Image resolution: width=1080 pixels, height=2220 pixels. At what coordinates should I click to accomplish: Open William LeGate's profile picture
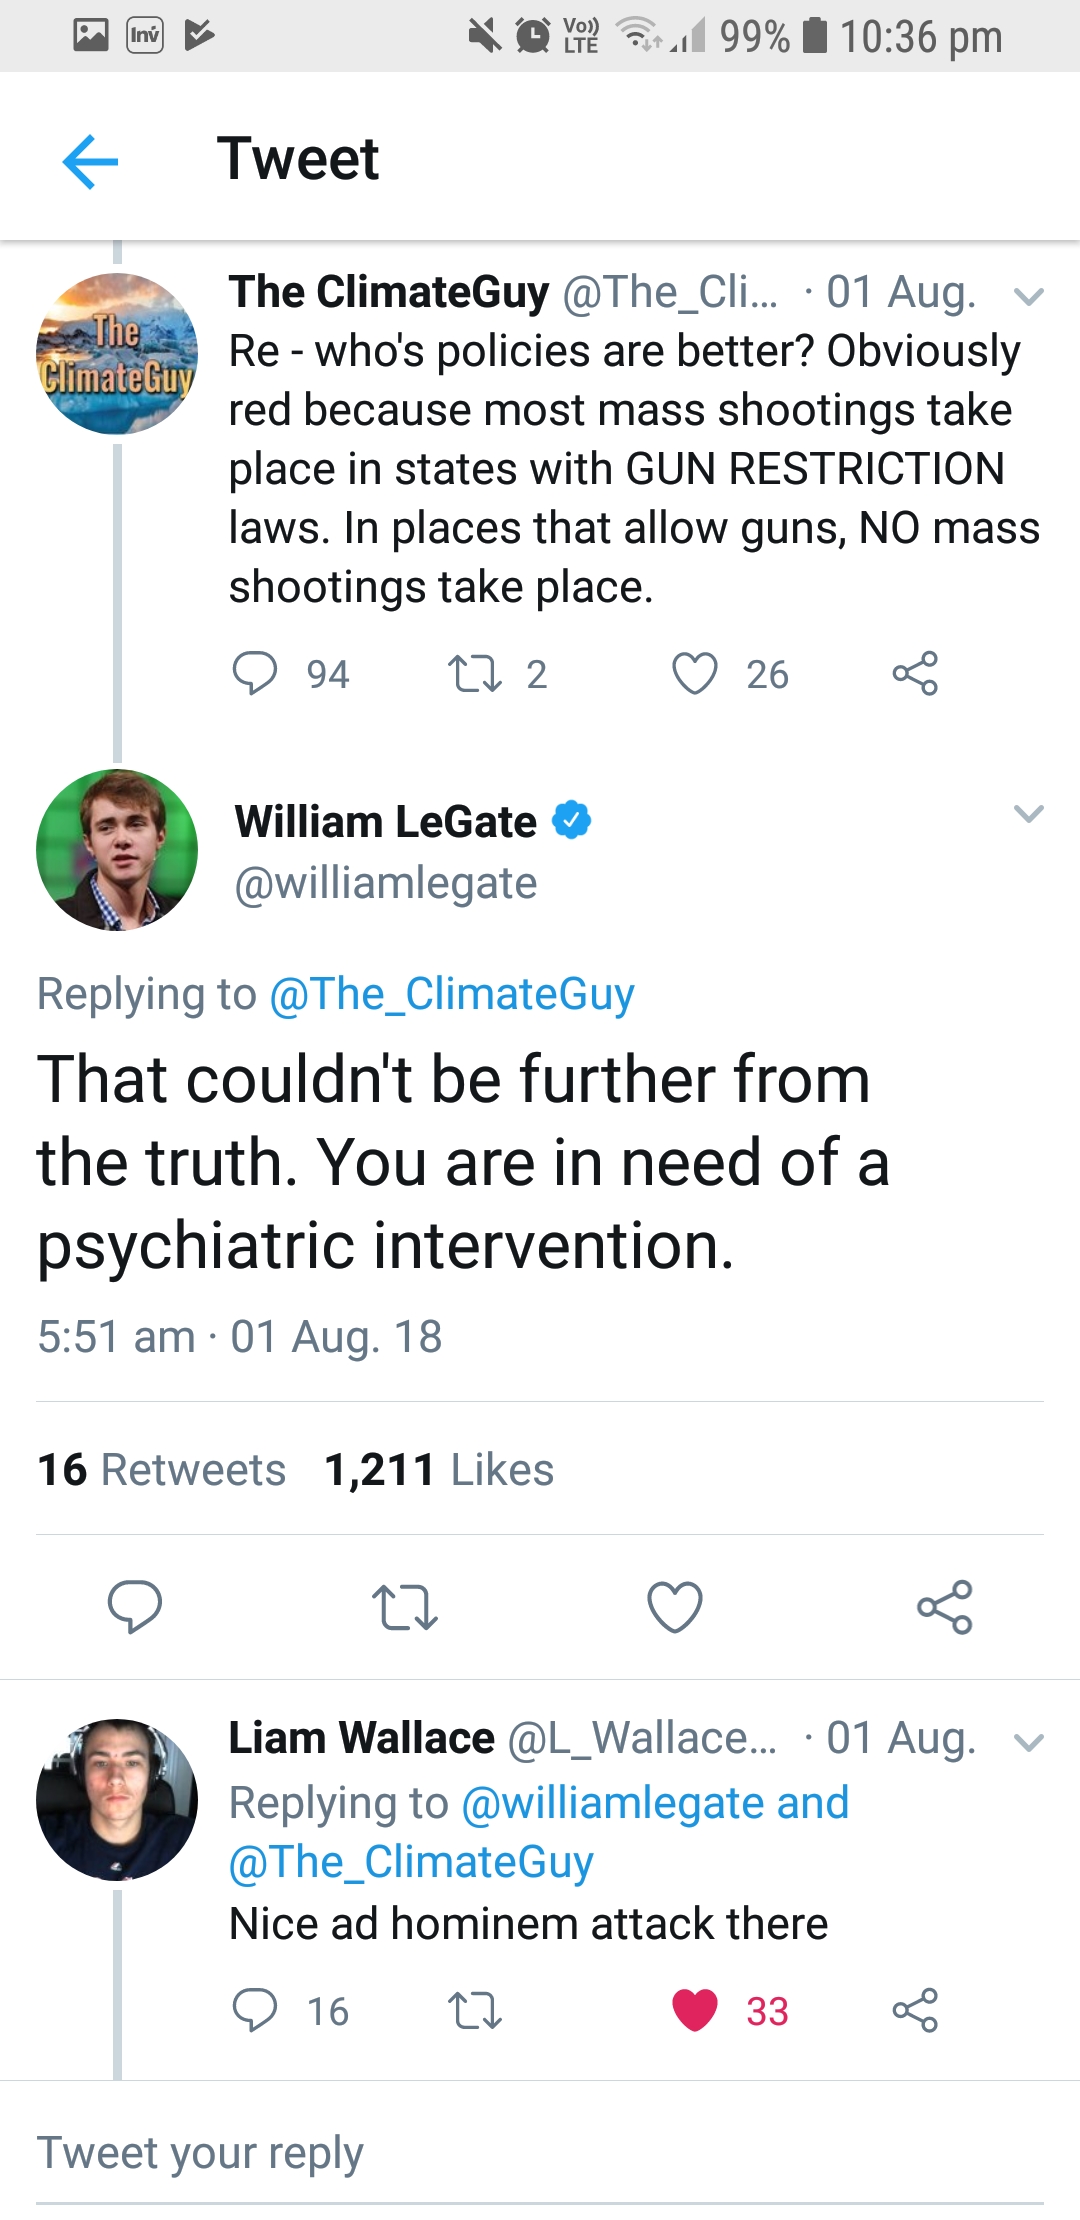tap(117, 850)
